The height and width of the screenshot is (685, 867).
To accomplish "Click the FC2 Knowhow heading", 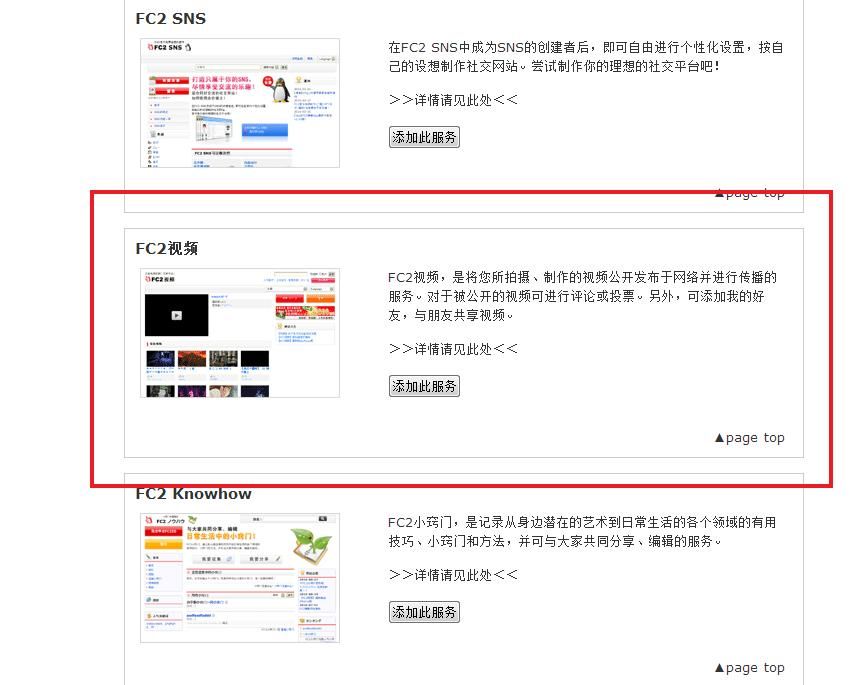I will coord(194,494).
